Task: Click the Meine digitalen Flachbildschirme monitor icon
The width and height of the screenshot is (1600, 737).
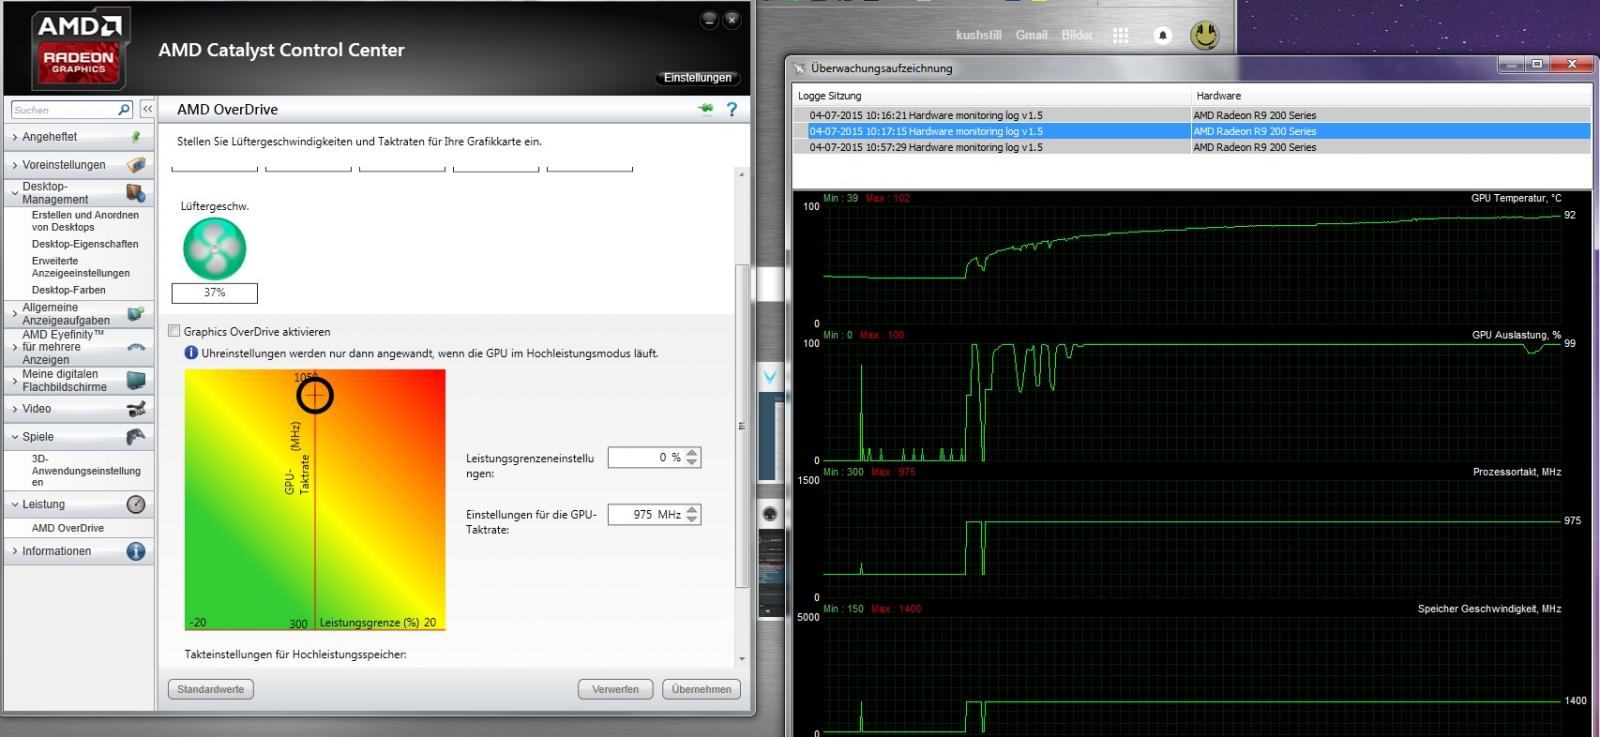Action: pos(136,380)
